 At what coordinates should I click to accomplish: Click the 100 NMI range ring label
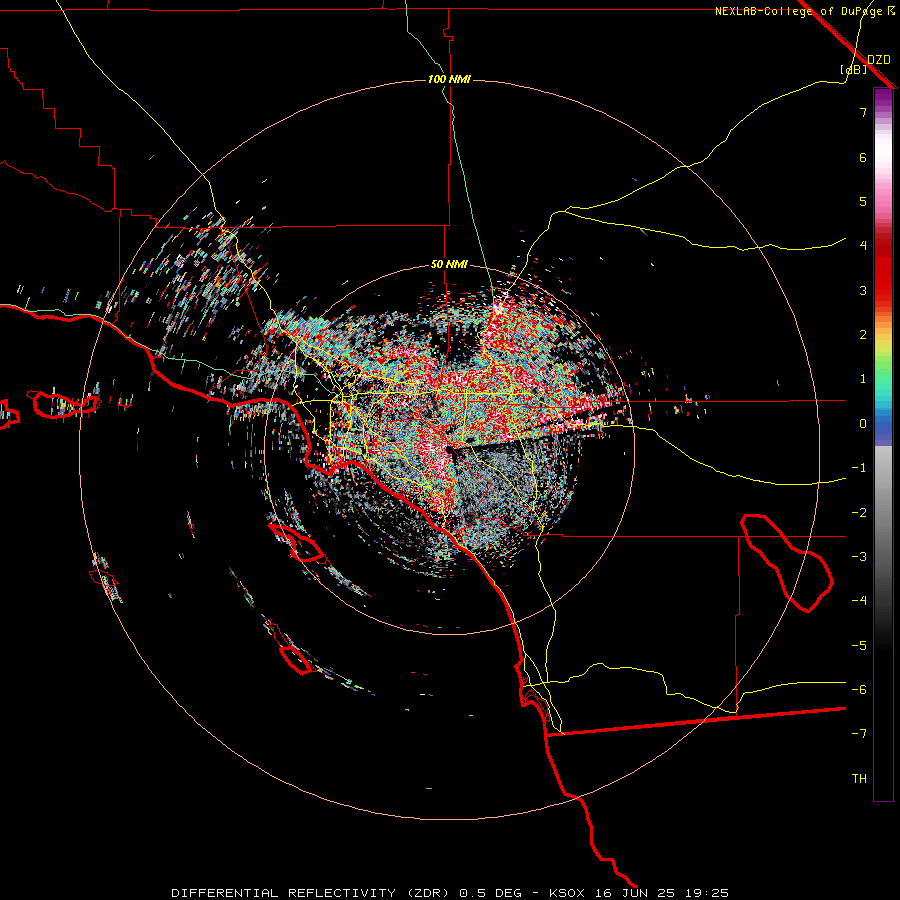pyautogui.click(x=449, y=79)
